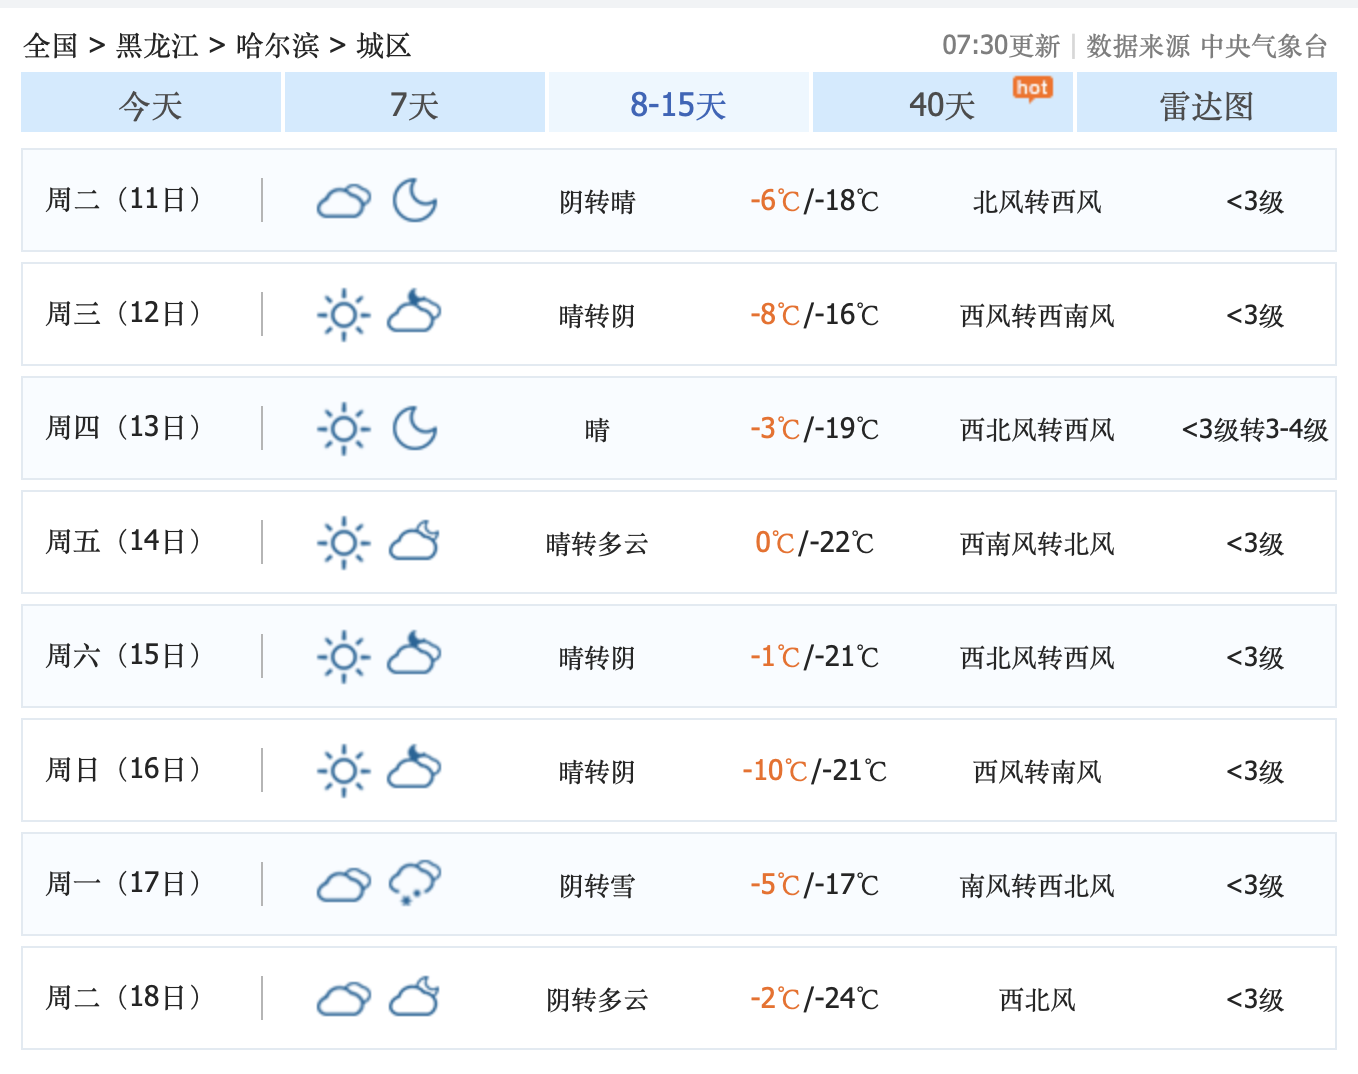
Task: Select the 8-15天 forecast tab
Action: [678, 104]
